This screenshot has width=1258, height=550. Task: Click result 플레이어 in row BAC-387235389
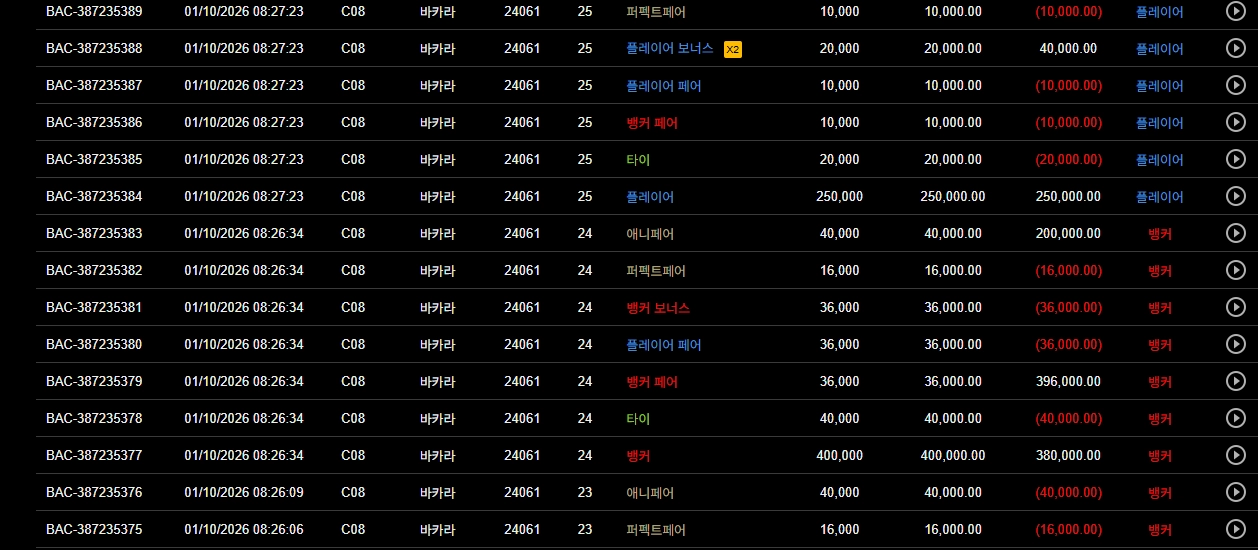1160,12
